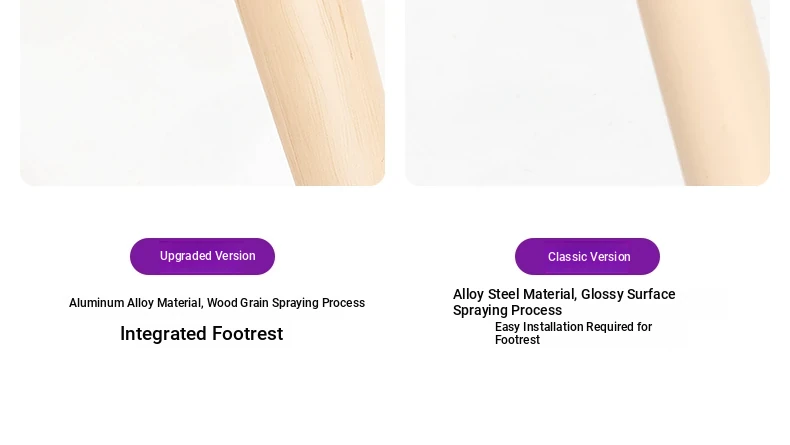Click "Easy Installation Required for" text line

(x=573, y=327)
